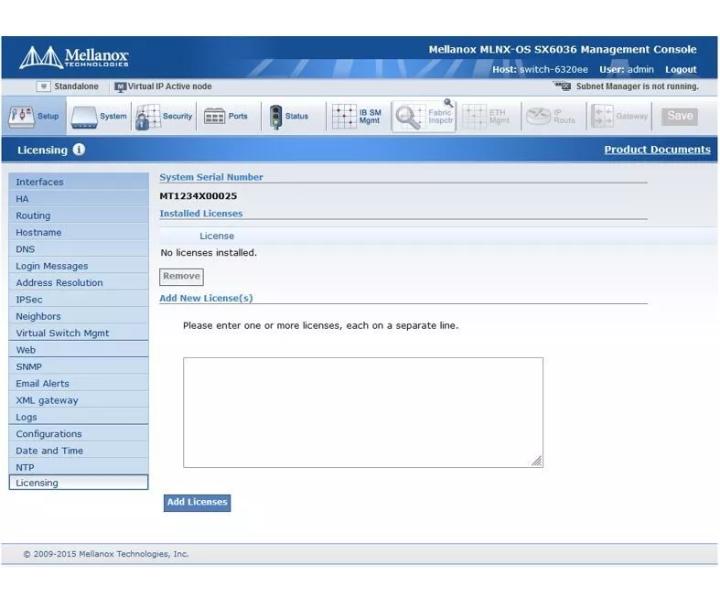Click the Add Licenses button
The image size is (720, 600).
pyautogui.click(x=197, y=502)
